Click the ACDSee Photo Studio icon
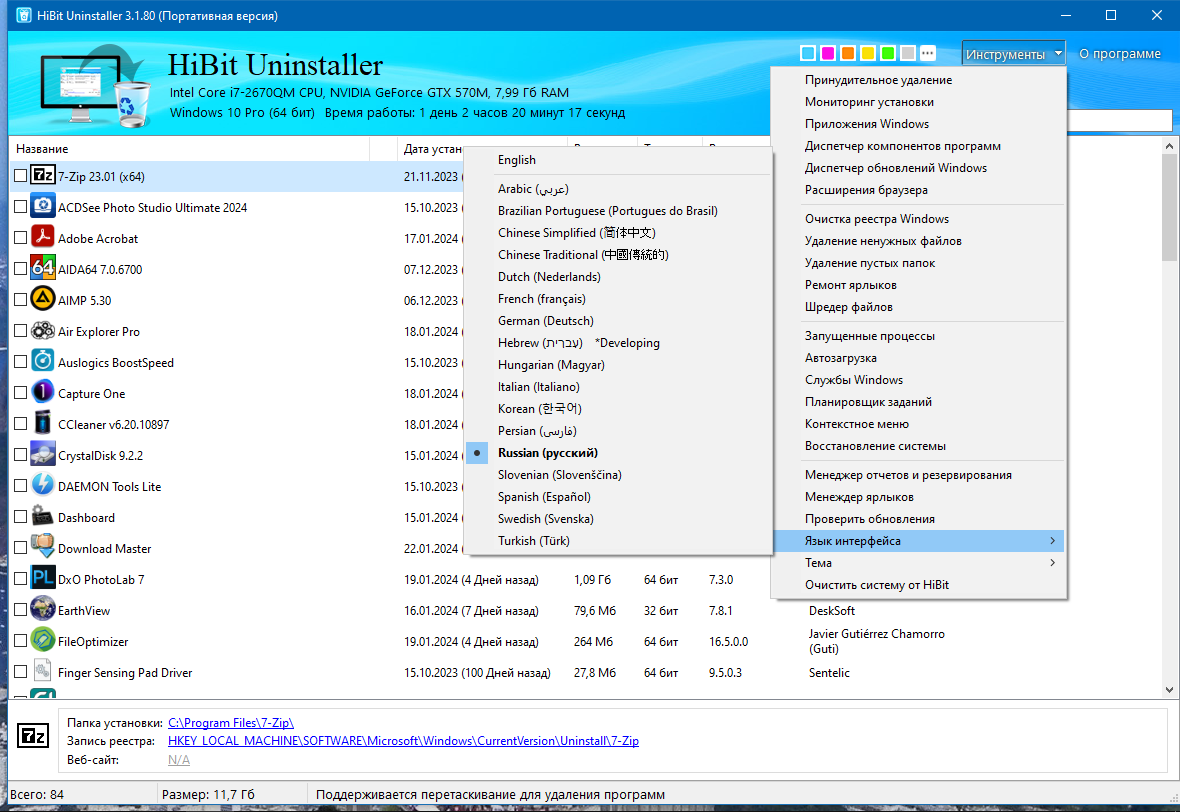This screenshot has height=812, width=1180. pos(43,207)
